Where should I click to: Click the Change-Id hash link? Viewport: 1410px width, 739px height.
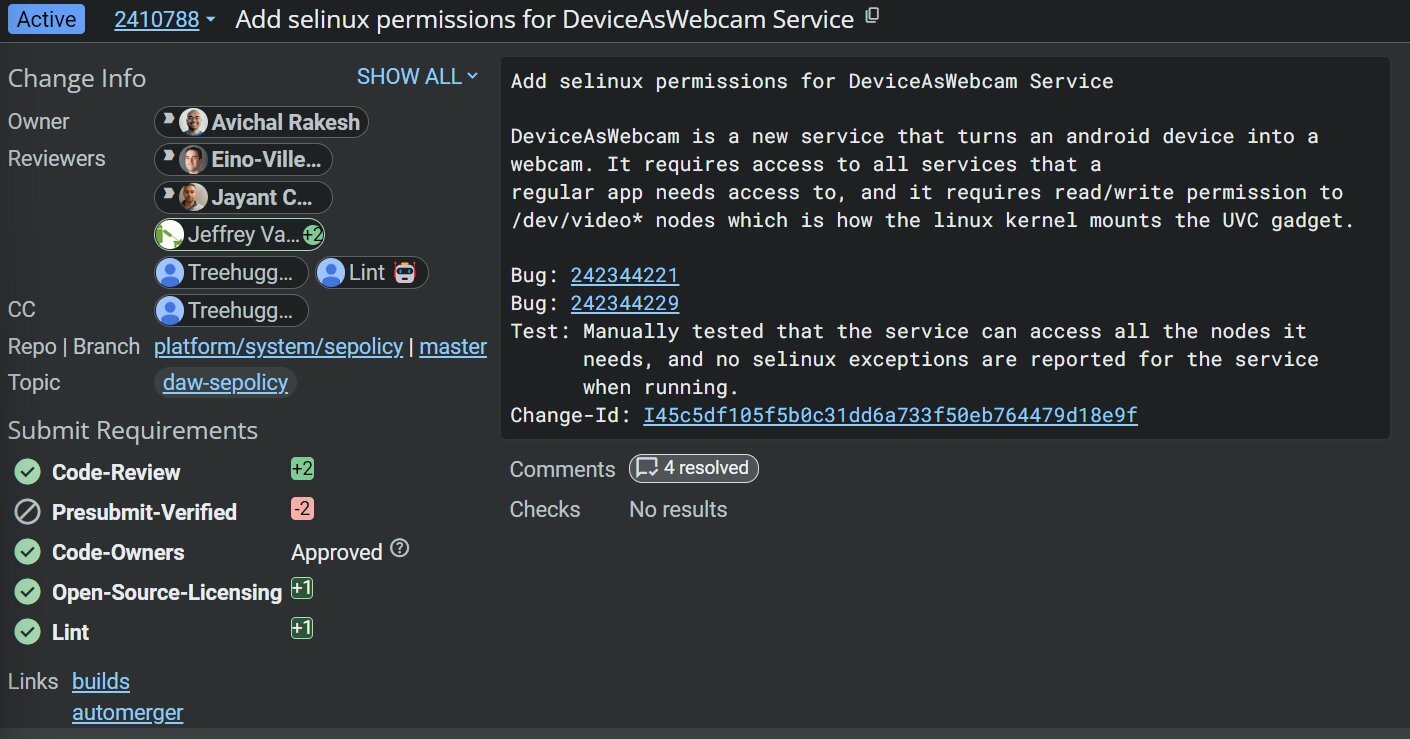point(890,415)
